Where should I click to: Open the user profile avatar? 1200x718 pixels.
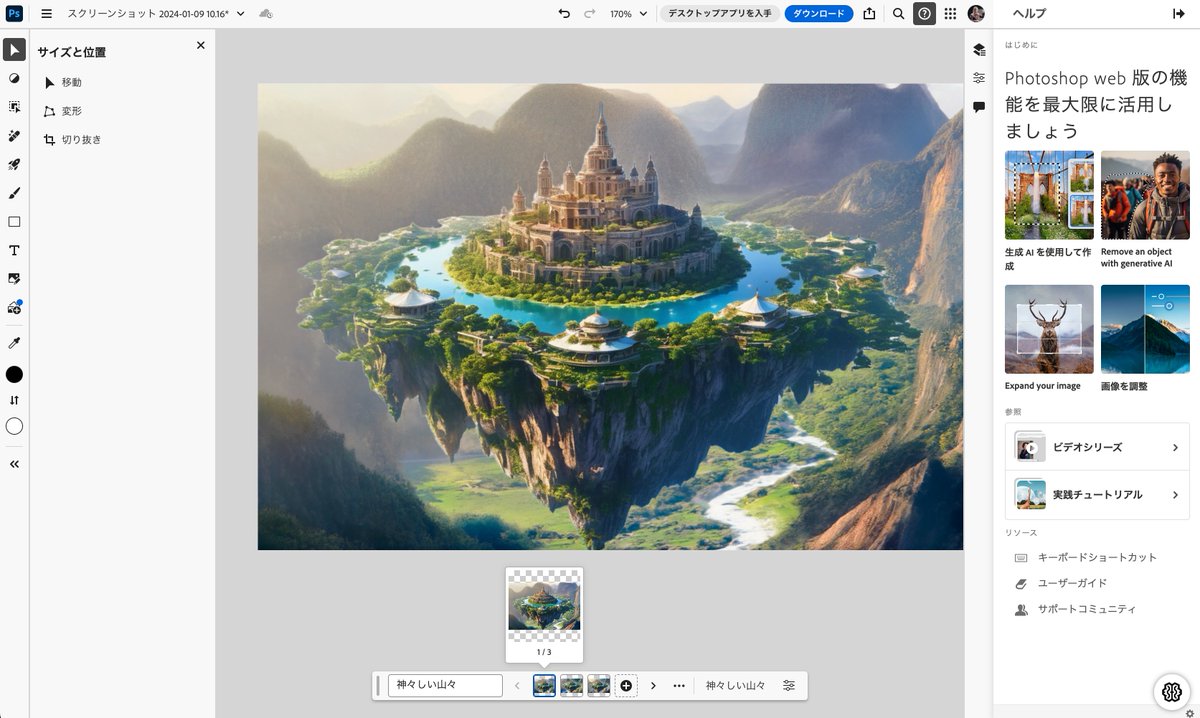pyautogui.click(x=977, y=14)
